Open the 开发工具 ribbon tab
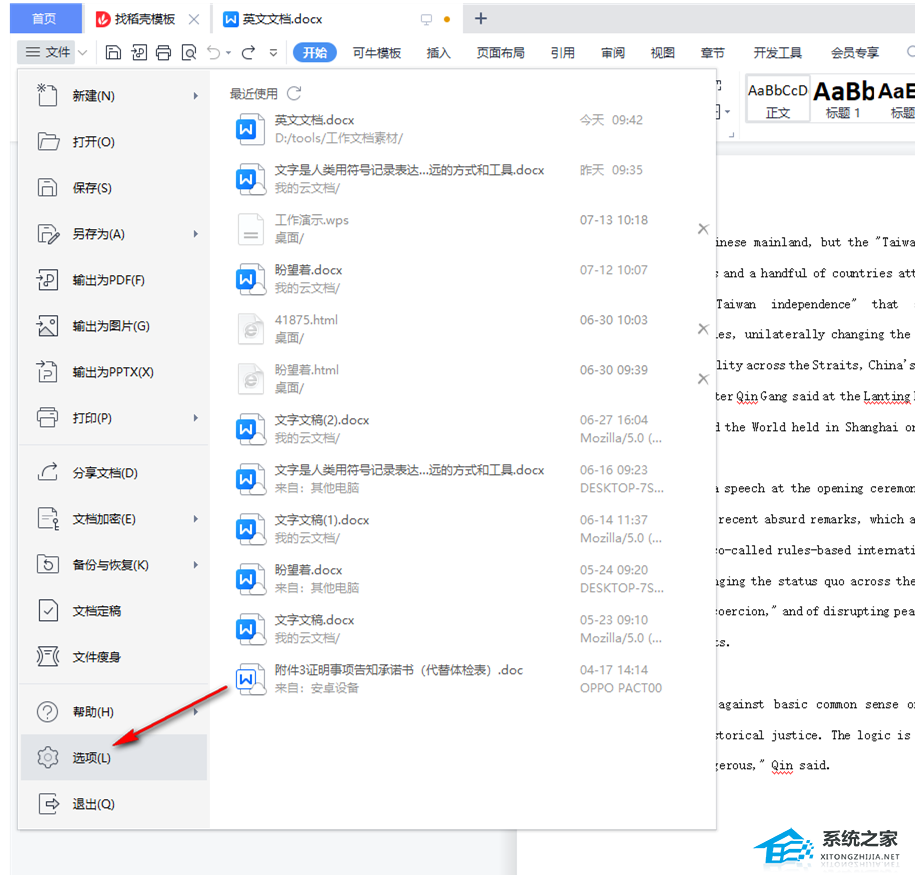The width and height of the screenshot is (915, 875). coord(778,53)
